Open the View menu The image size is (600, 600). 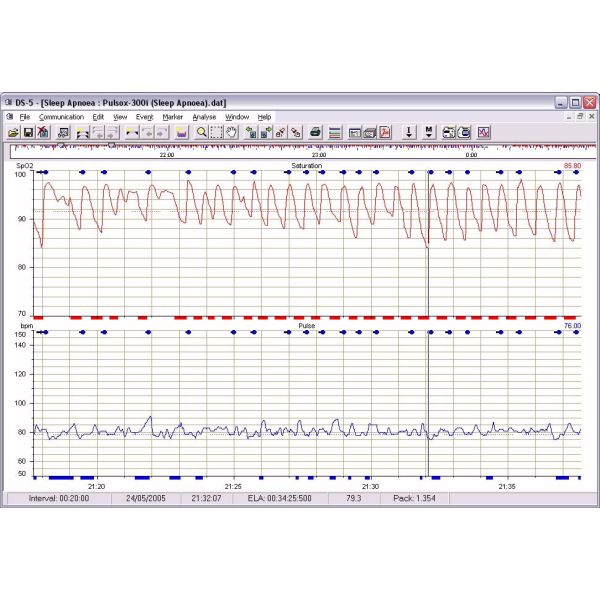pyautogui.click(x=120, y=117)
